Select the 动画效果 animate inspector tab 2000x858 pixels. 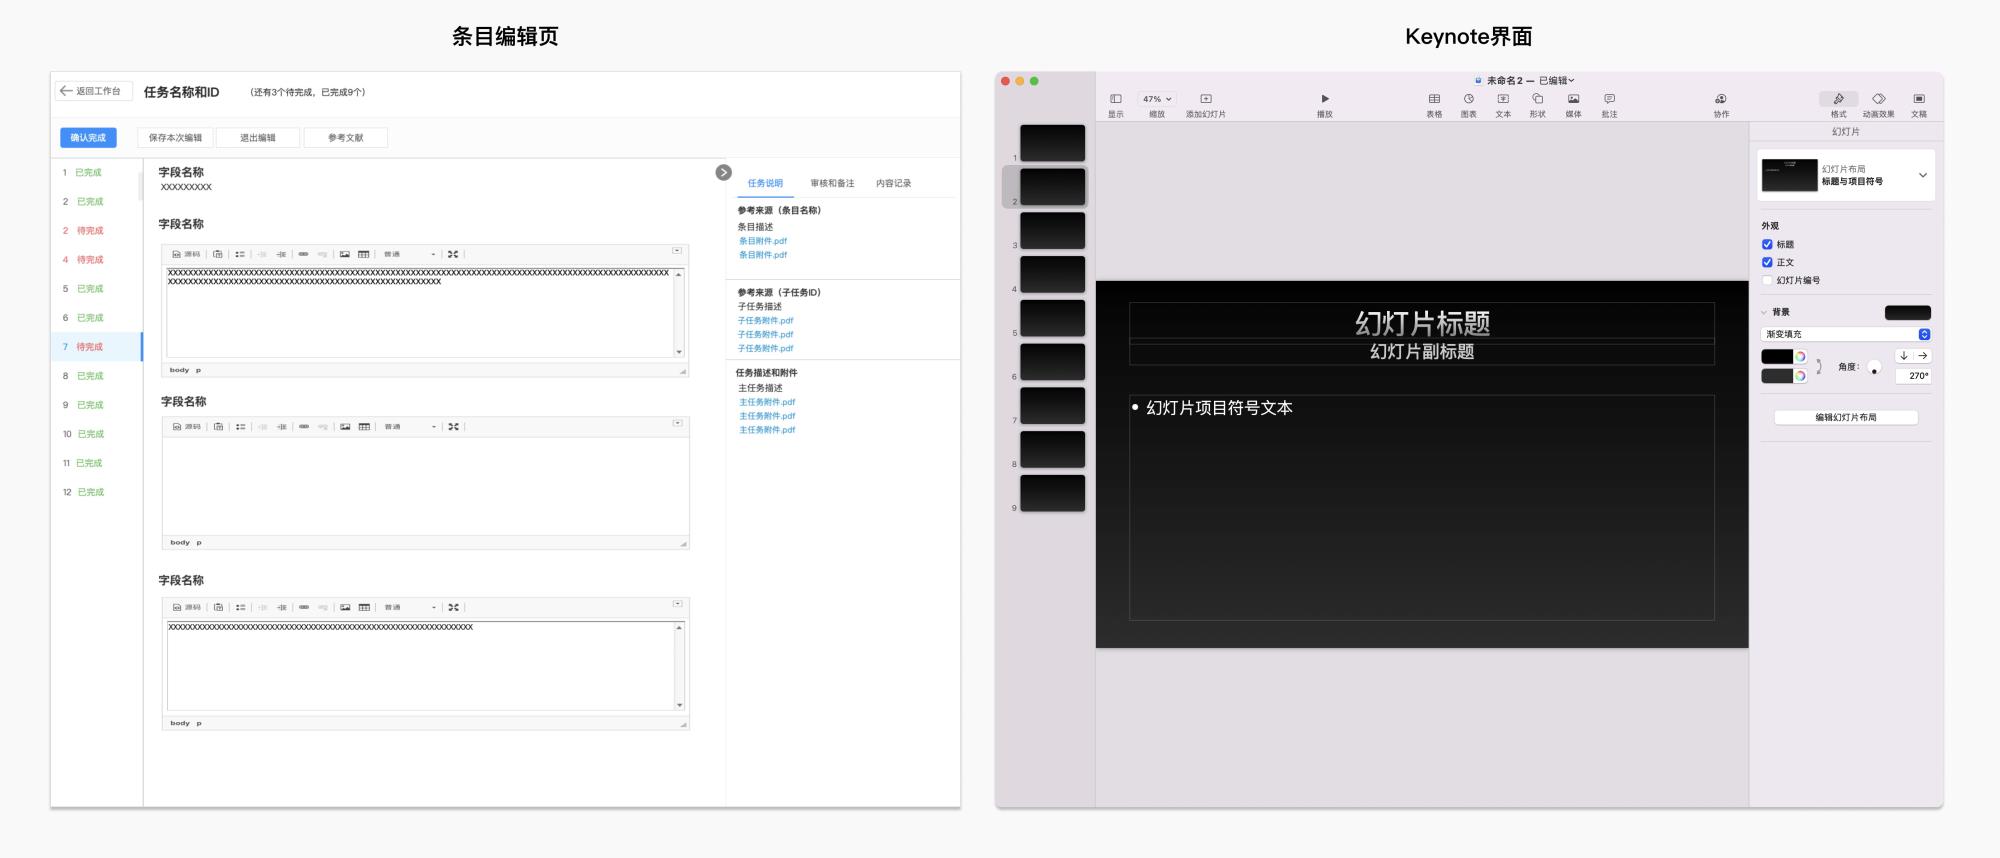[1878, 103]
